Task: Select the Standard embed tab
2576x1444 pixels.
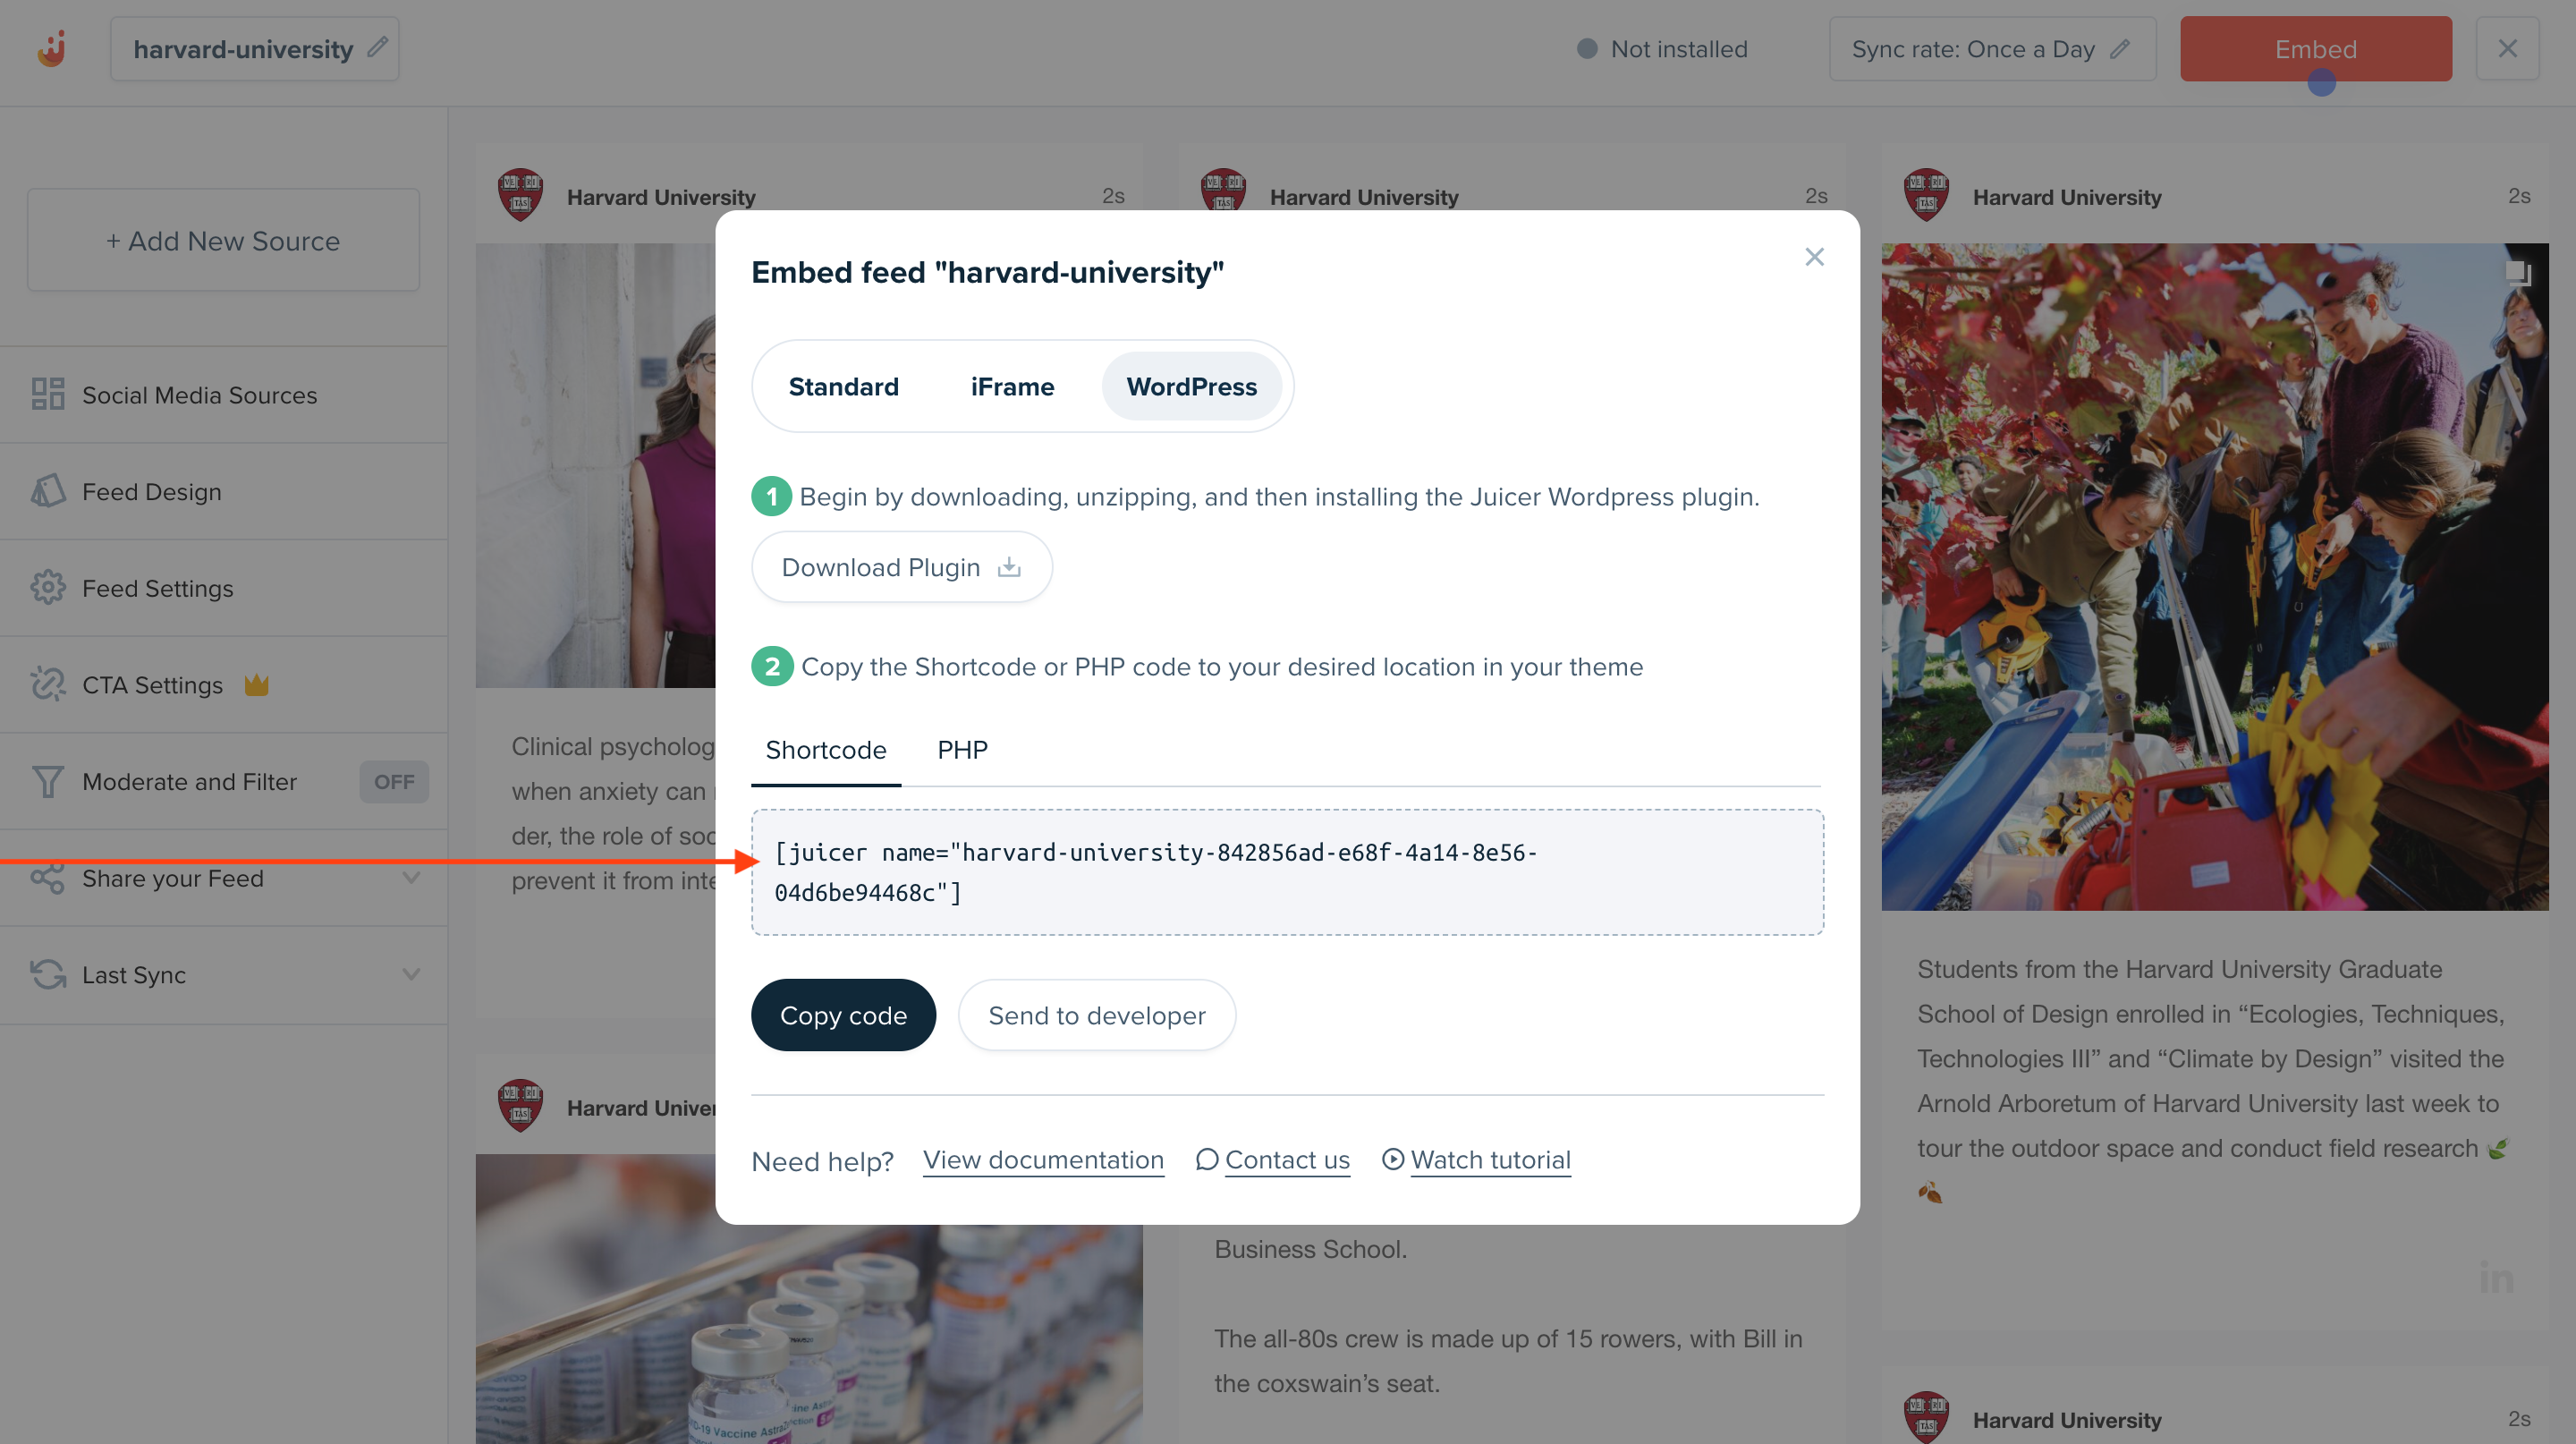Action: (843, 386)
